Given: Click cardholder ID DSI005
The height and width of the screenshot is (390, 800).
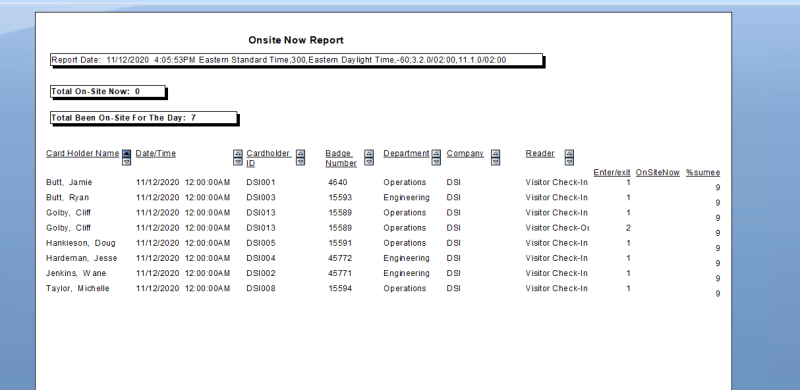Looking at the screenshot, I should (261, 243).
